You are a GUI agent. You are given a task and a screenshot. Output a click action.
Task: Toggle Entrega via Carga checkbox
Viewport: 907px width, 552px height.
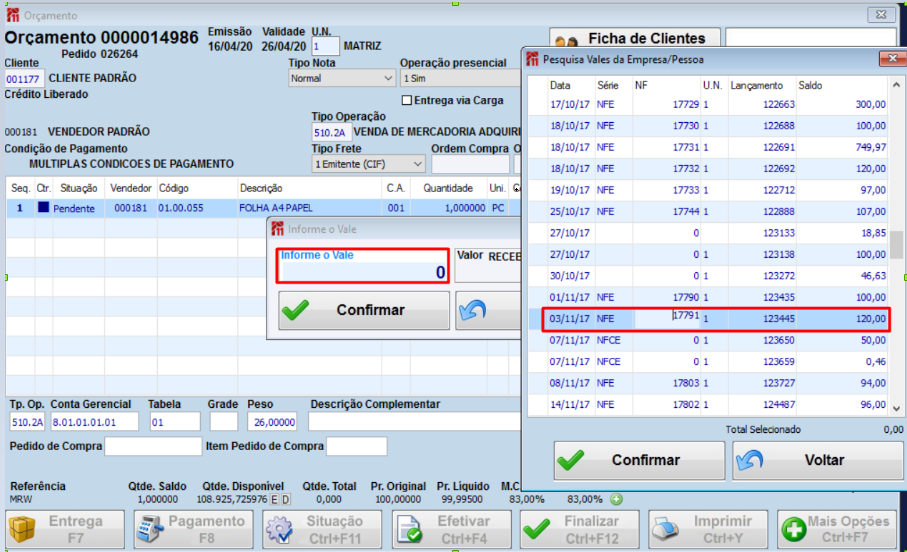[407, 100]
